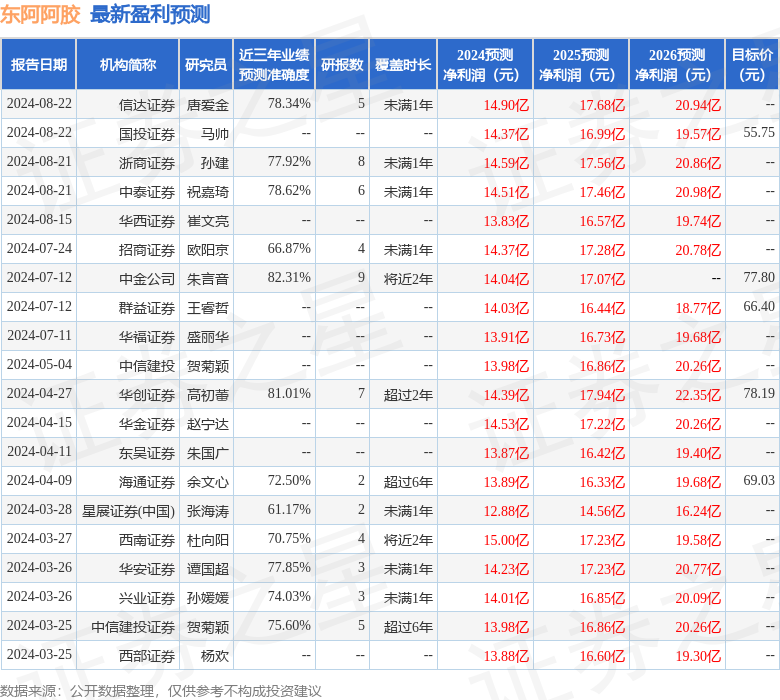Click the 研报数 column header
Viewport: 780px width, 700px height.
pos(342,65)
